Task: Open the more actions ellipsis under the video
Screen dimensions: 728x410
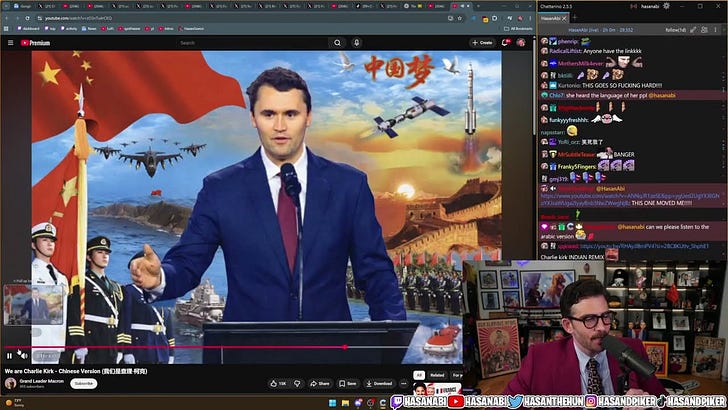Action: point(403,384)
